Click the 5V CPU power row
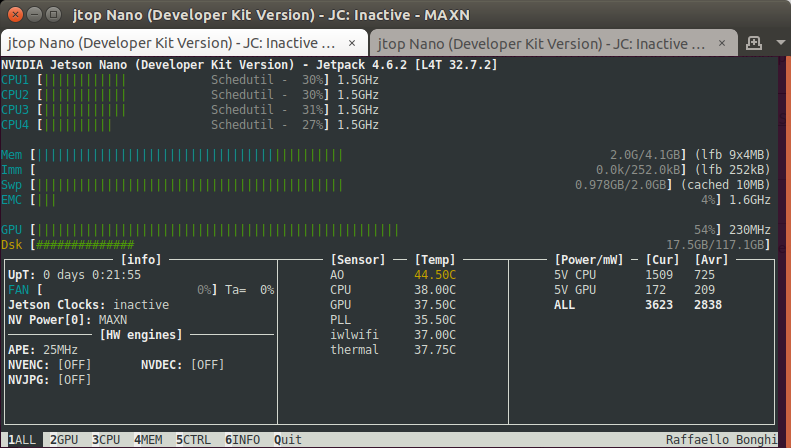Viewport: 791px width, 448px height. 634,275
